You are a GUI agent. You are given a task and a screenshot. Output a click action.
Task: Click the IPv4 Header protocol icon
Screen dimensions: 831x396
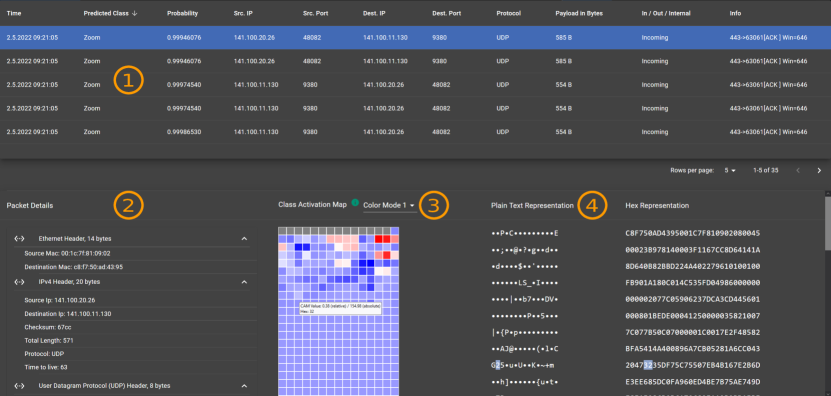pyautogui.click(x=19, y=281)
